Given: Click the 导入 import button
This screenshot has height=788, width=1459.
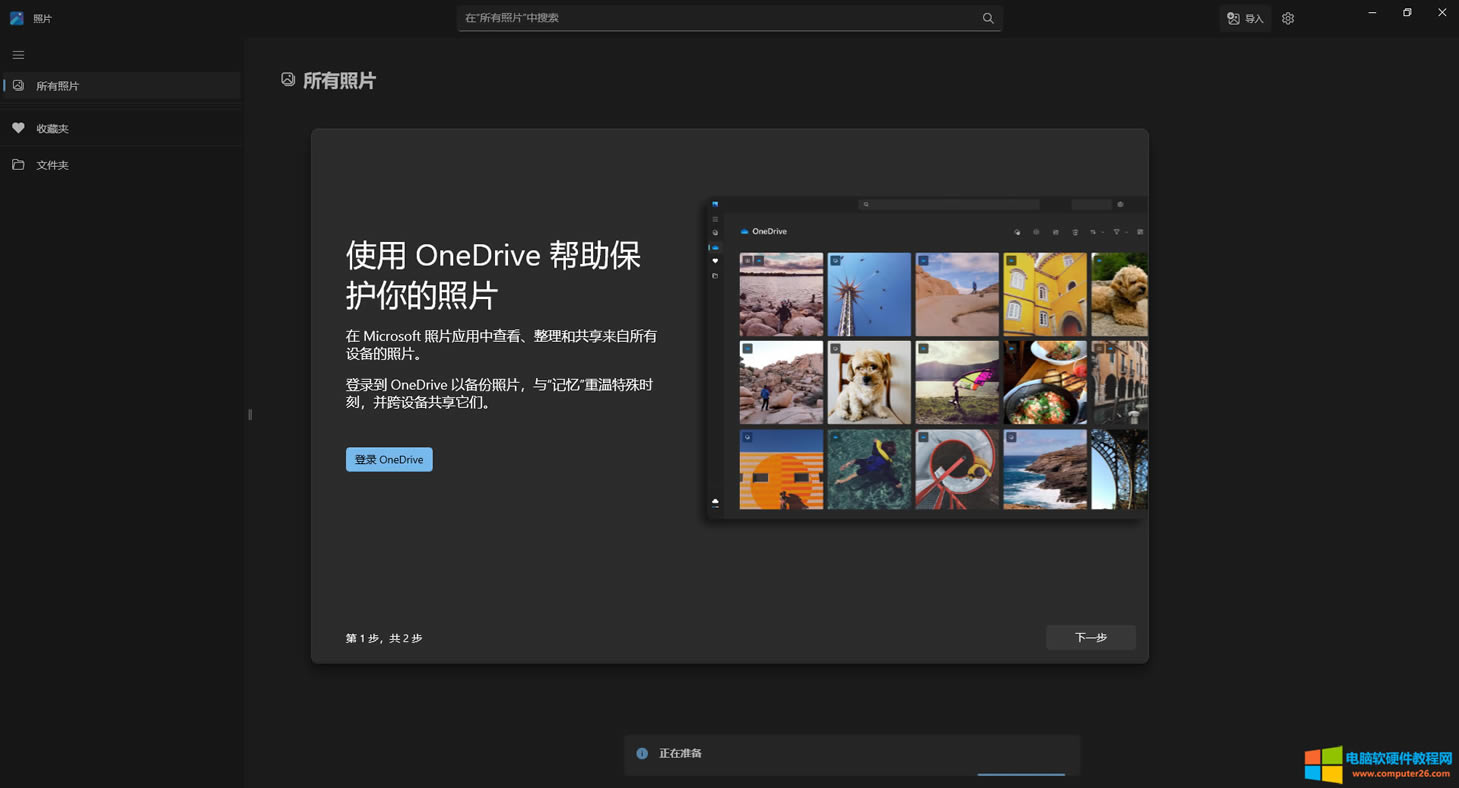Looking at the screenshot, I should (x=1245, y=18).
